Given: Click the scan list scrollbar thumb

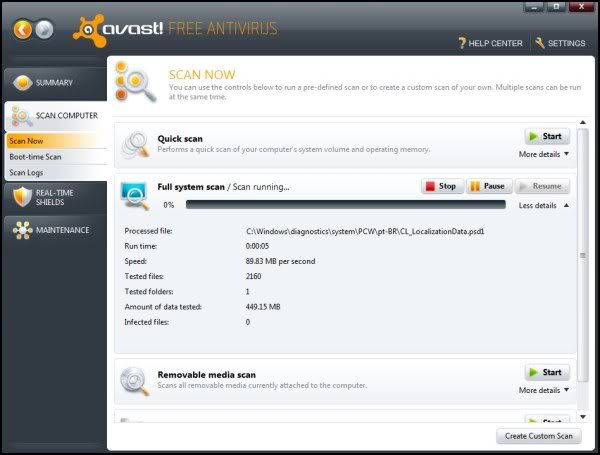Looking at the screenshot, I should 583,255.
